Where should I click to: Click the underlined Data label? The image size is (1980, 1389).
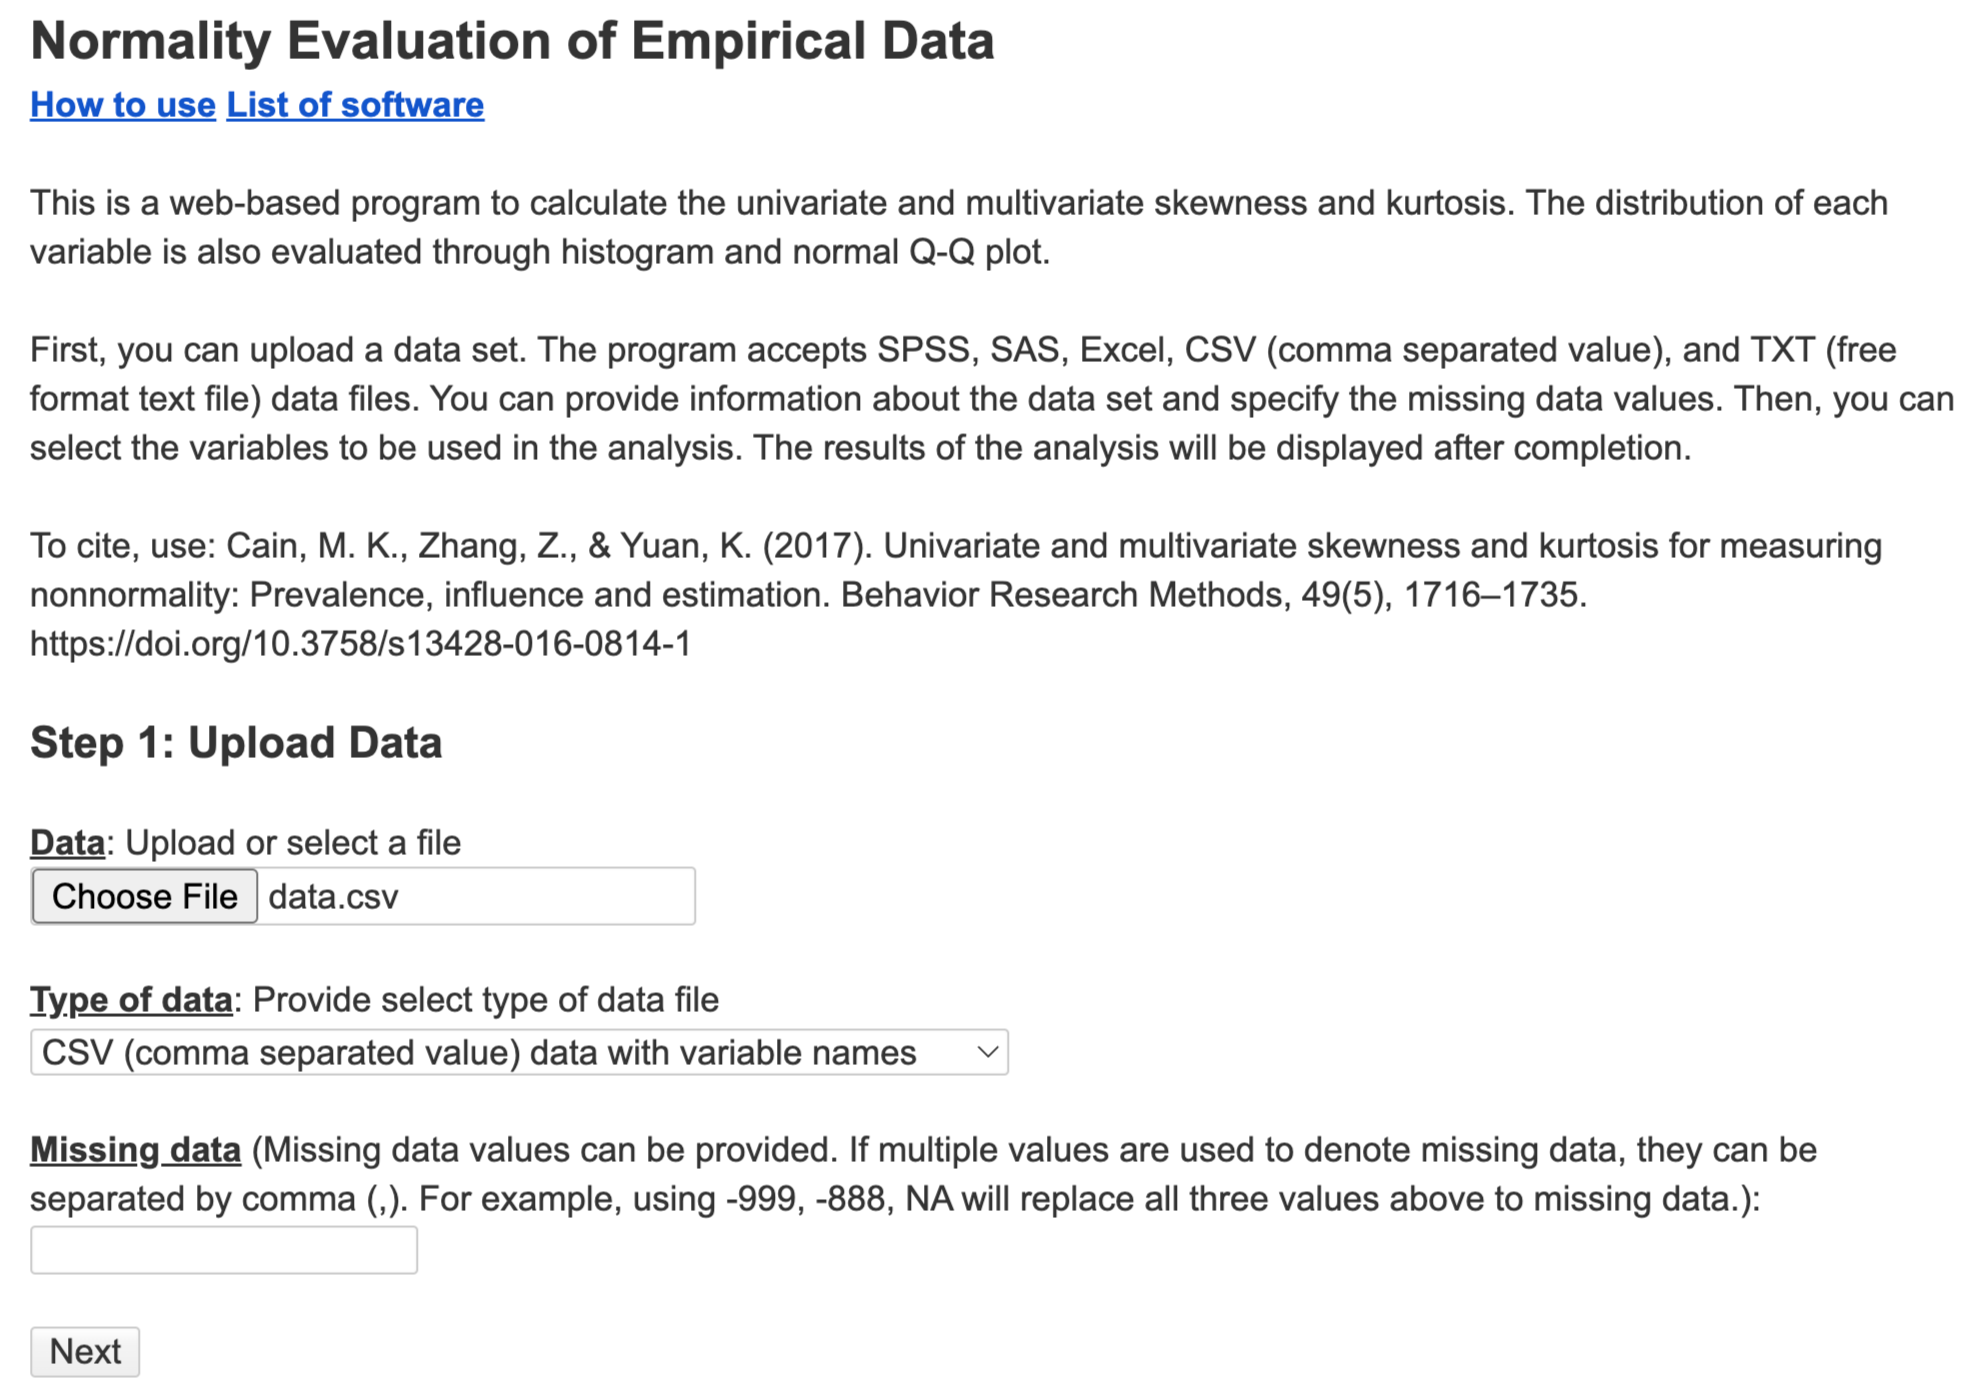67,843
